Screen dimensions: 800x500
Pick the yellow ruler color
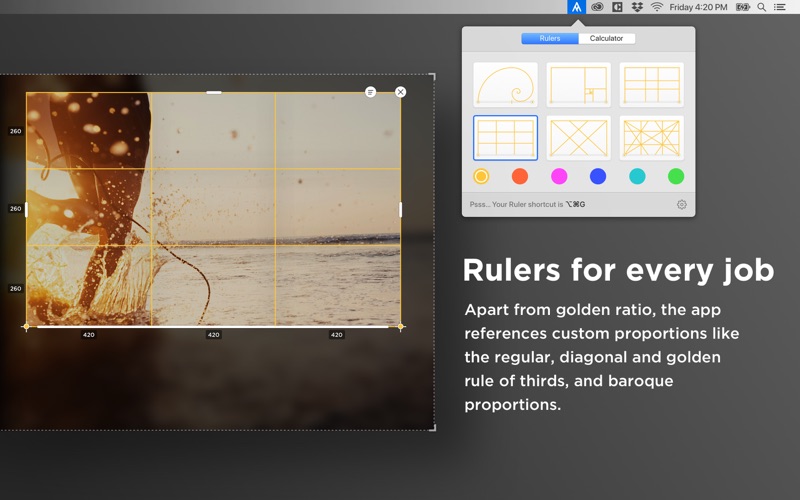pyautogui.click(x=481, y=177)
